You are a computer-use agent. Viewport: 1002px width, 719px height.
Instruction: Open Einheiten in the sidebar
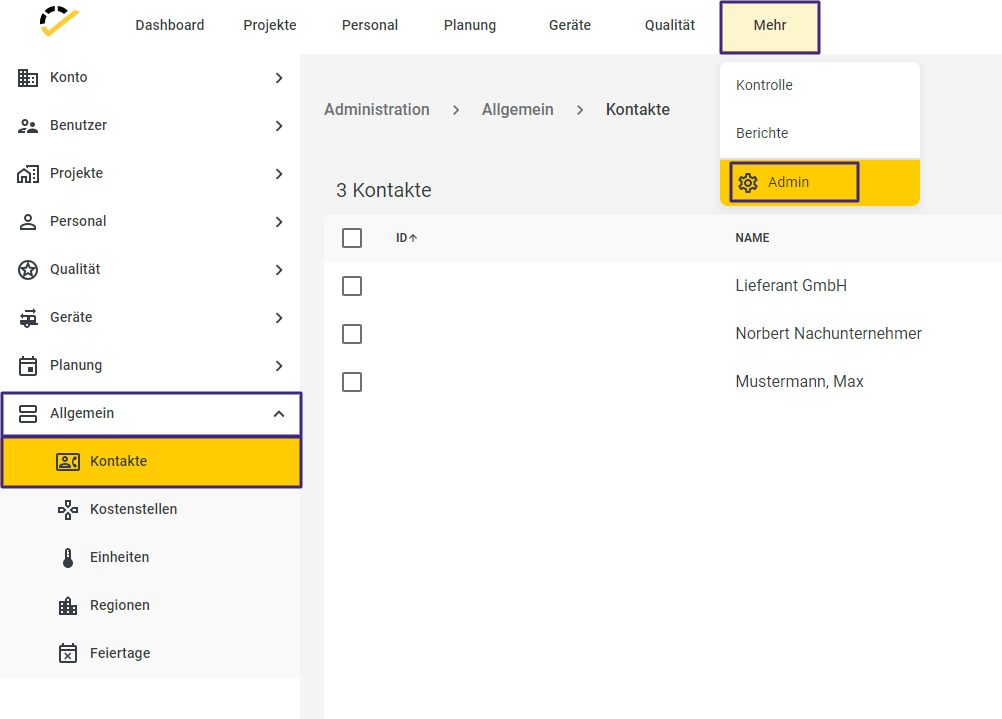tap(150, 557)
